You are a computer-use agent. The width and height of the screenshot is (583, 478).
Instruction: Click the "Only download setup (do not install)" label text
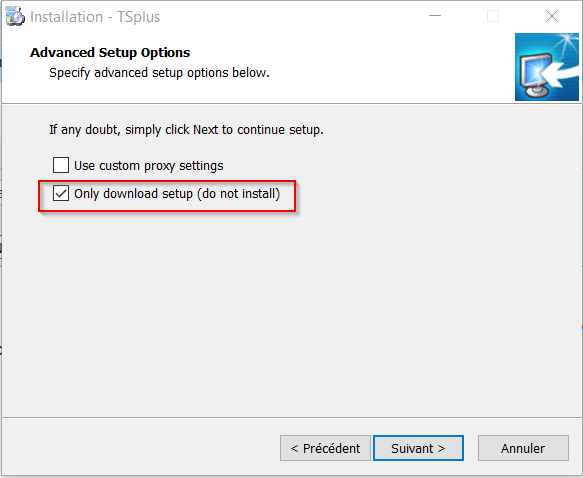point(177,194)
